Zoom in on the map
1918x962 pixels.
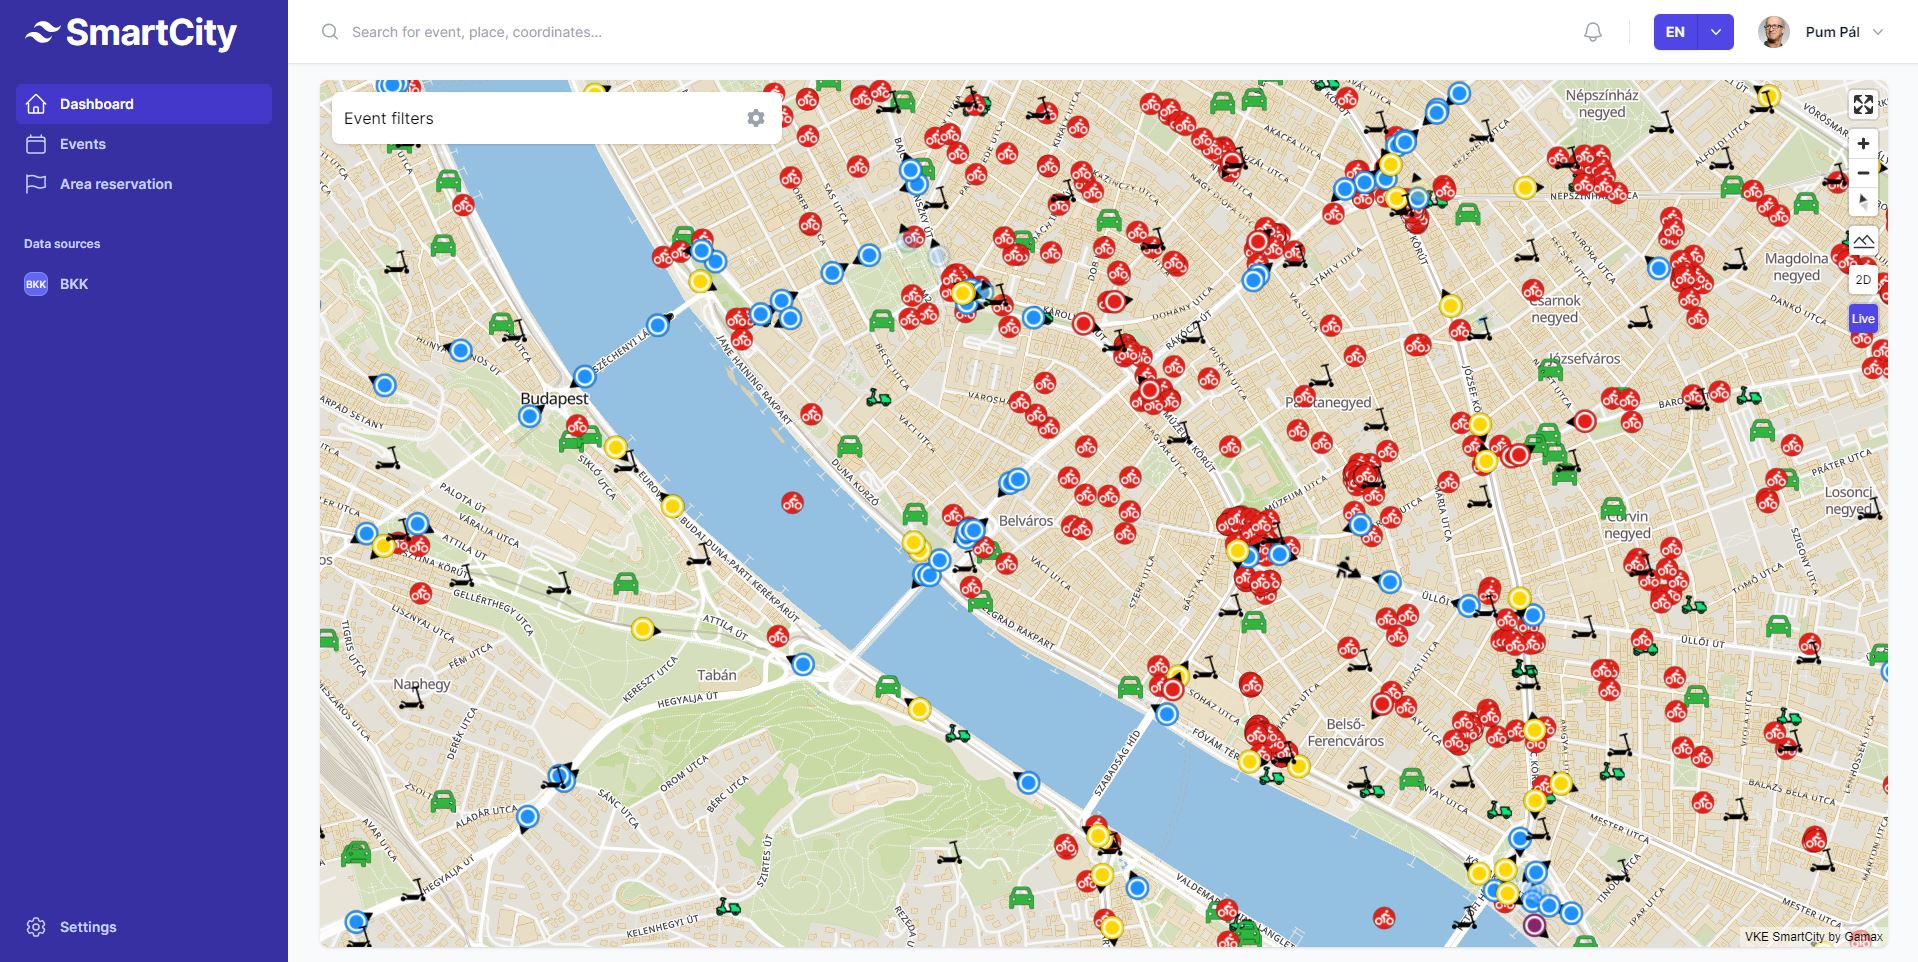click(1862, 144)
